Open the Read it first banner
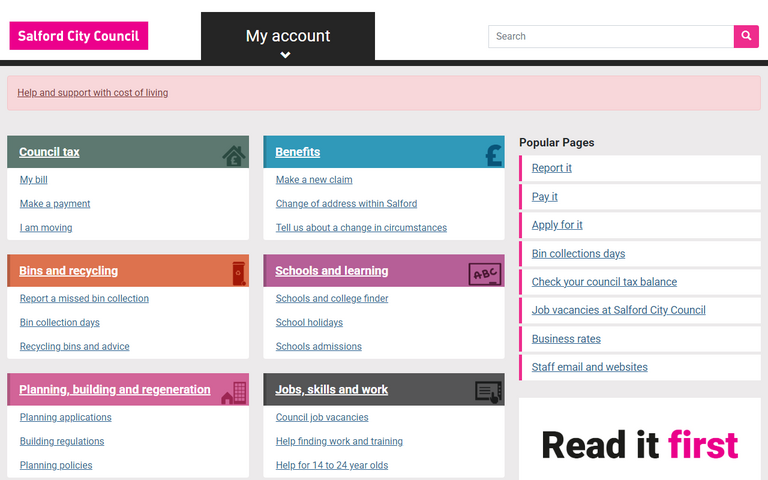The height and width of the screenshot is (480, 768). click(640, 444)
